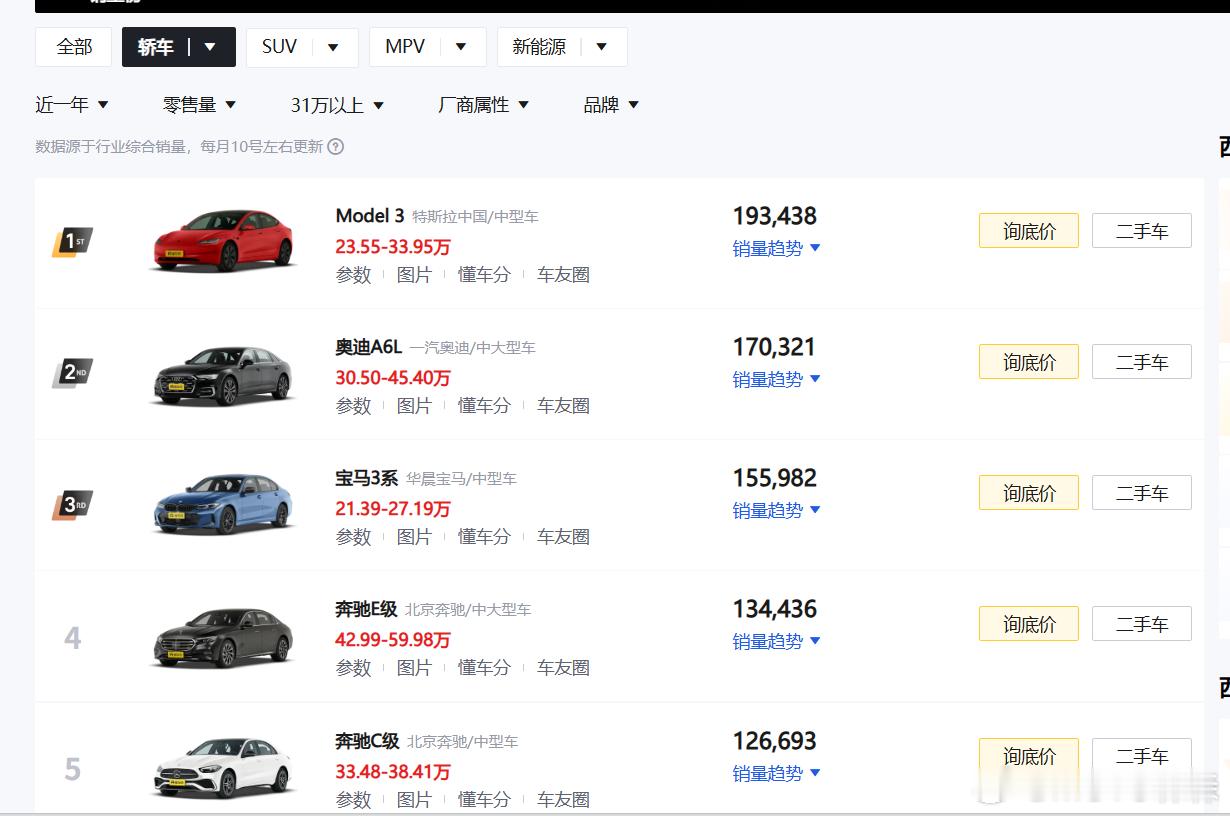Click 询底价 button for 奥迪A6L

coord(1029,362)
